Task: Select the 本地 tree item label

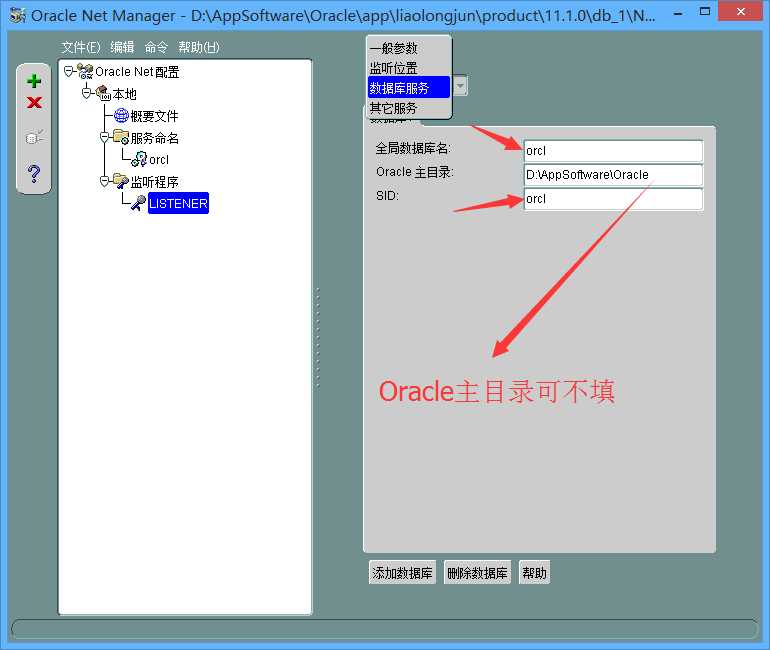Action: 125,94
